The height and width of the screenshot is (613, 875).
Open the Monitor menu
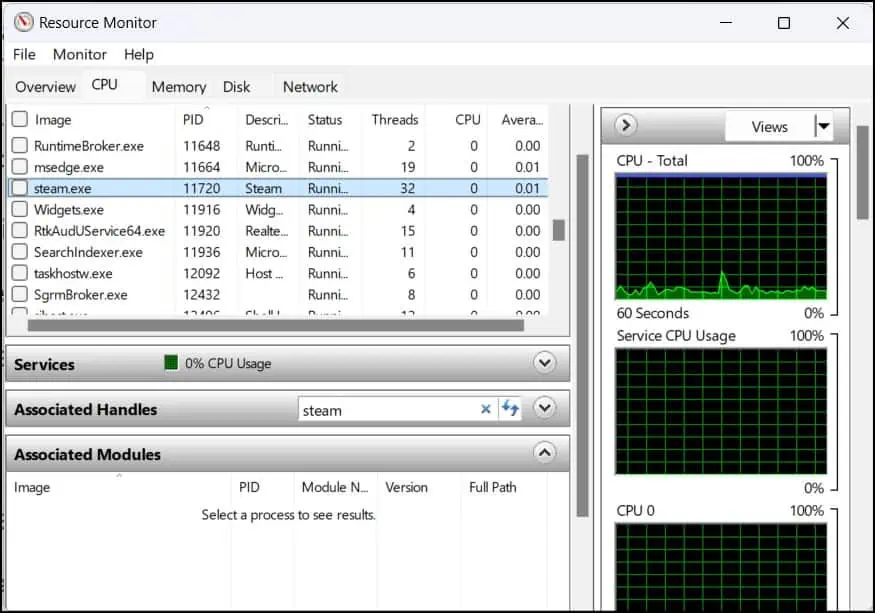coord(79,54)
